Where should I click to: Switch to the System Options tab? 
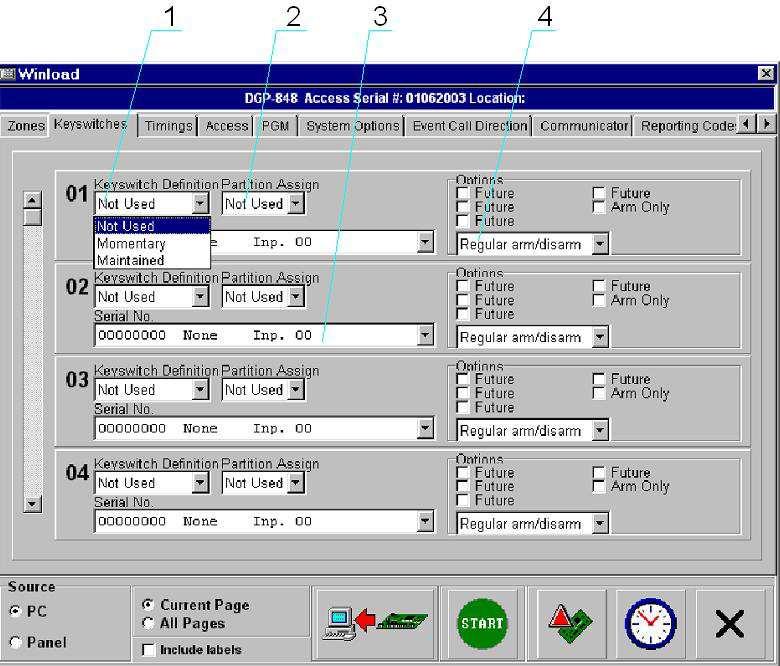coord(353,126)
